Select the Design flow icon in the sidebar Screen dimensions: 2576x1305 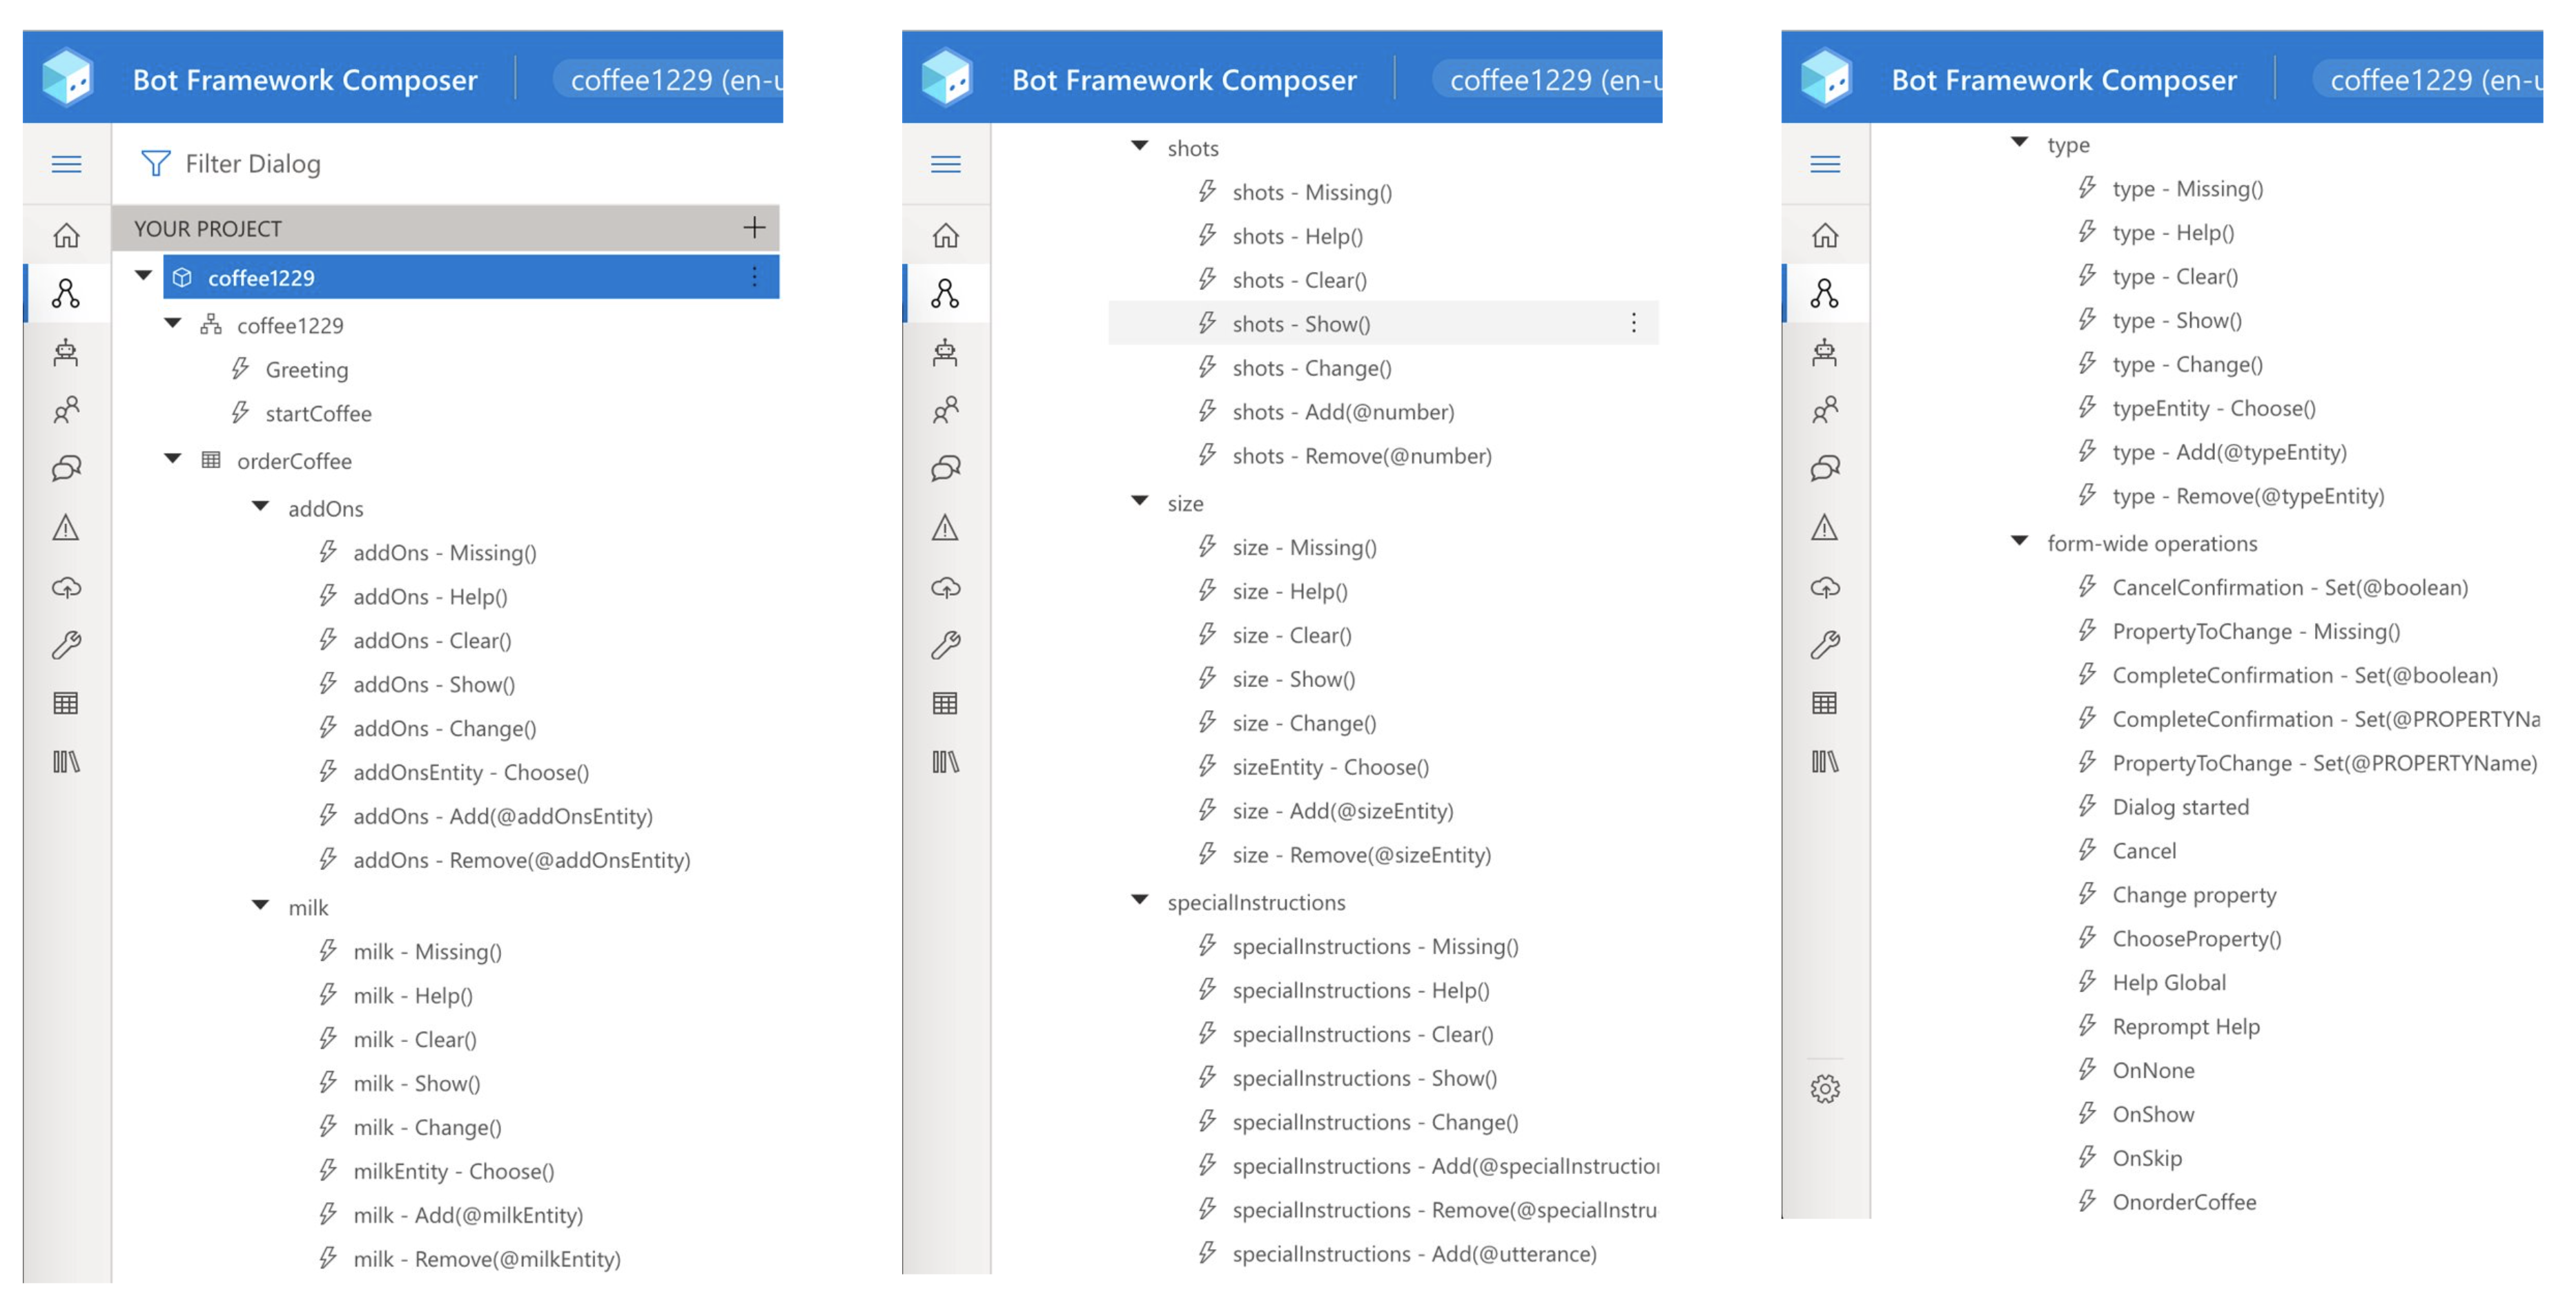pos(66,293)
